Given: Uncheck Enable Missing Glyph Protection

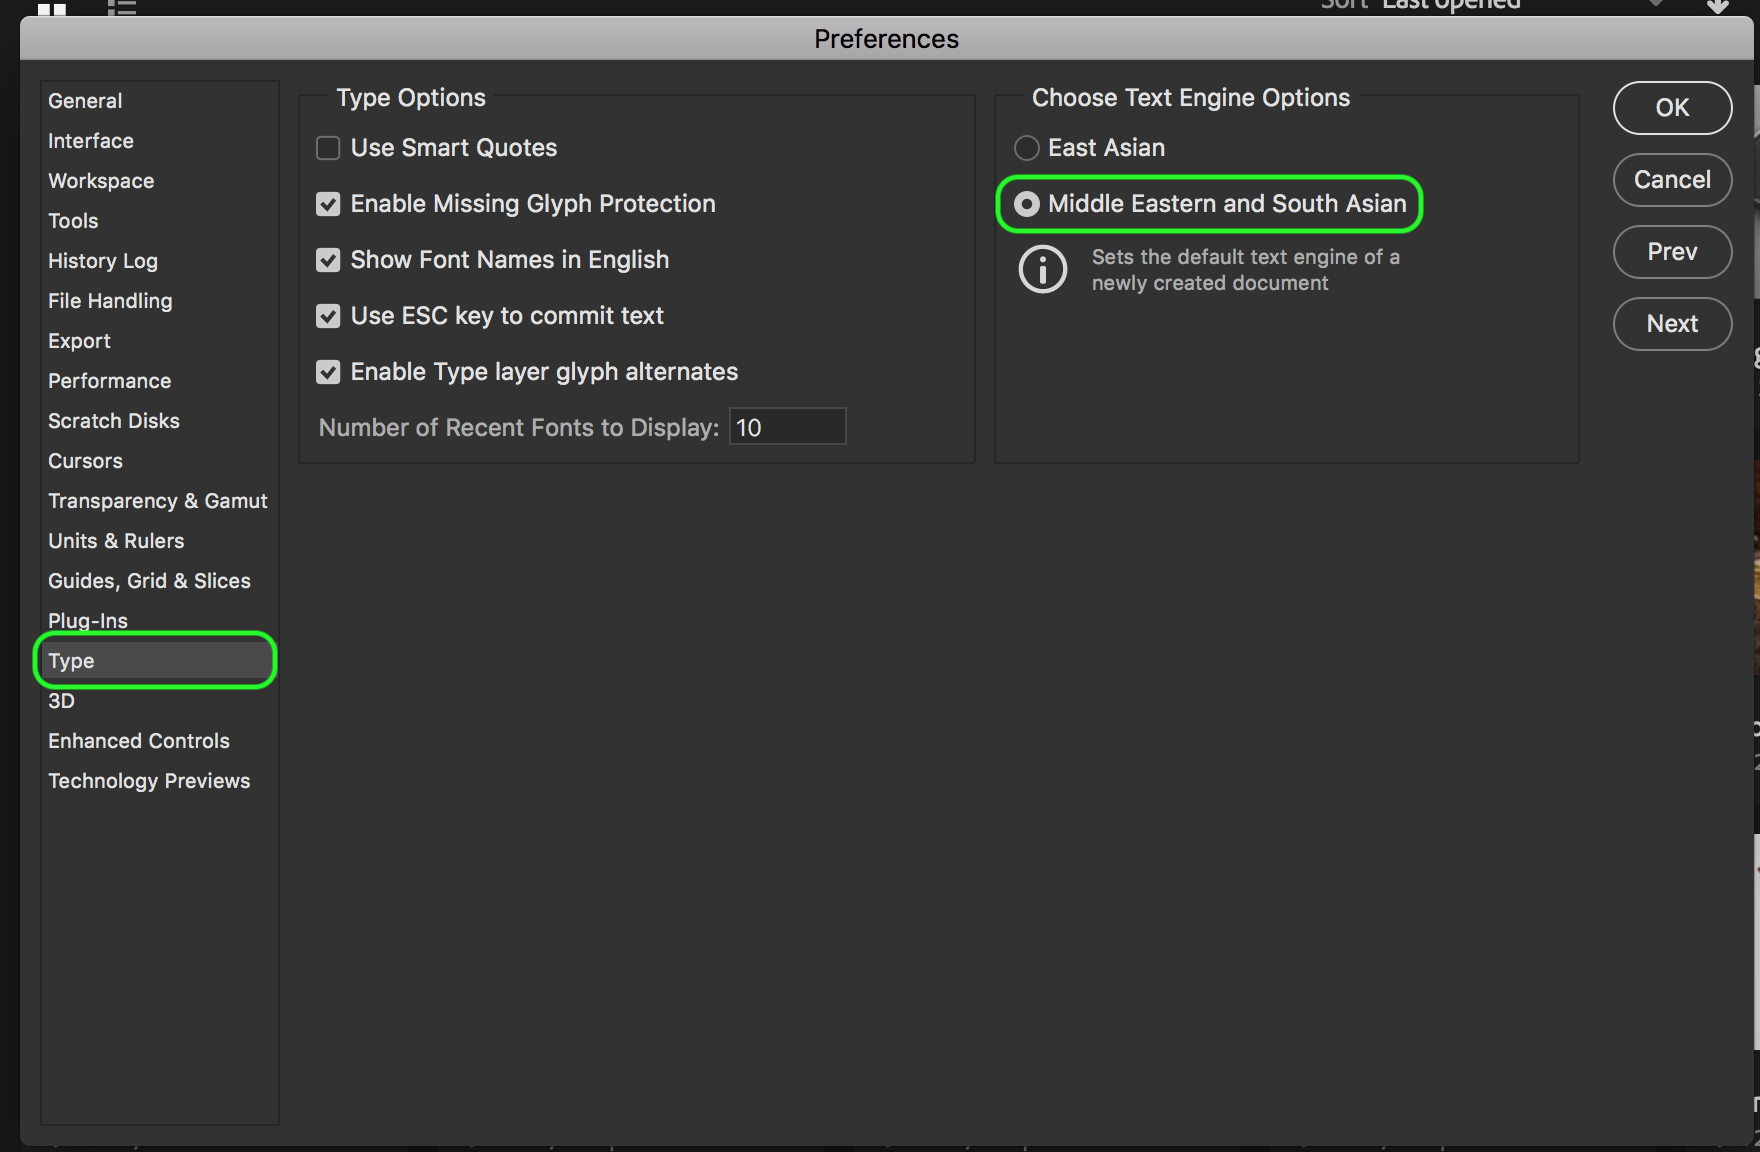Looking at the screenshot, I should pyautogui.click(x=328, y=204).
